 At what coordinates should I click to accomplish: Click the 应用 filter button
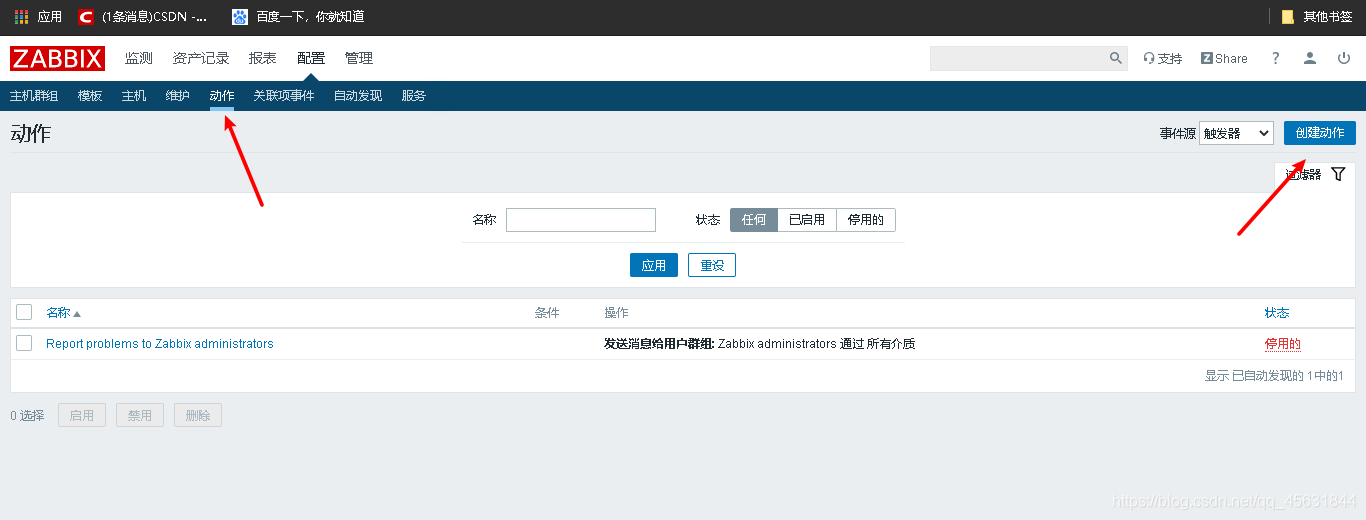point(654,265)
